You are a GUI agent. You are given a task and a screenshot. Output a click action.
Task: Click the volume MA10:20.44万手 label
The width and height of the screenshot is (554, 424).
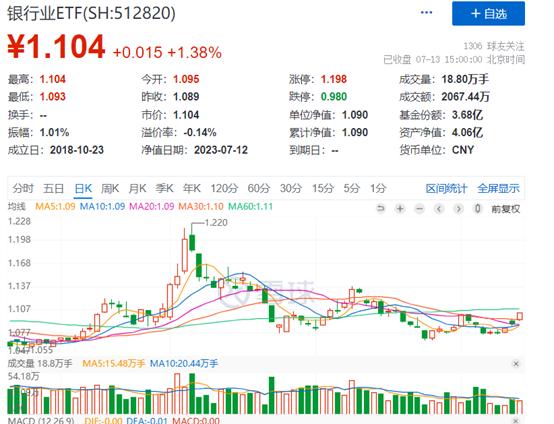[184, 363]
